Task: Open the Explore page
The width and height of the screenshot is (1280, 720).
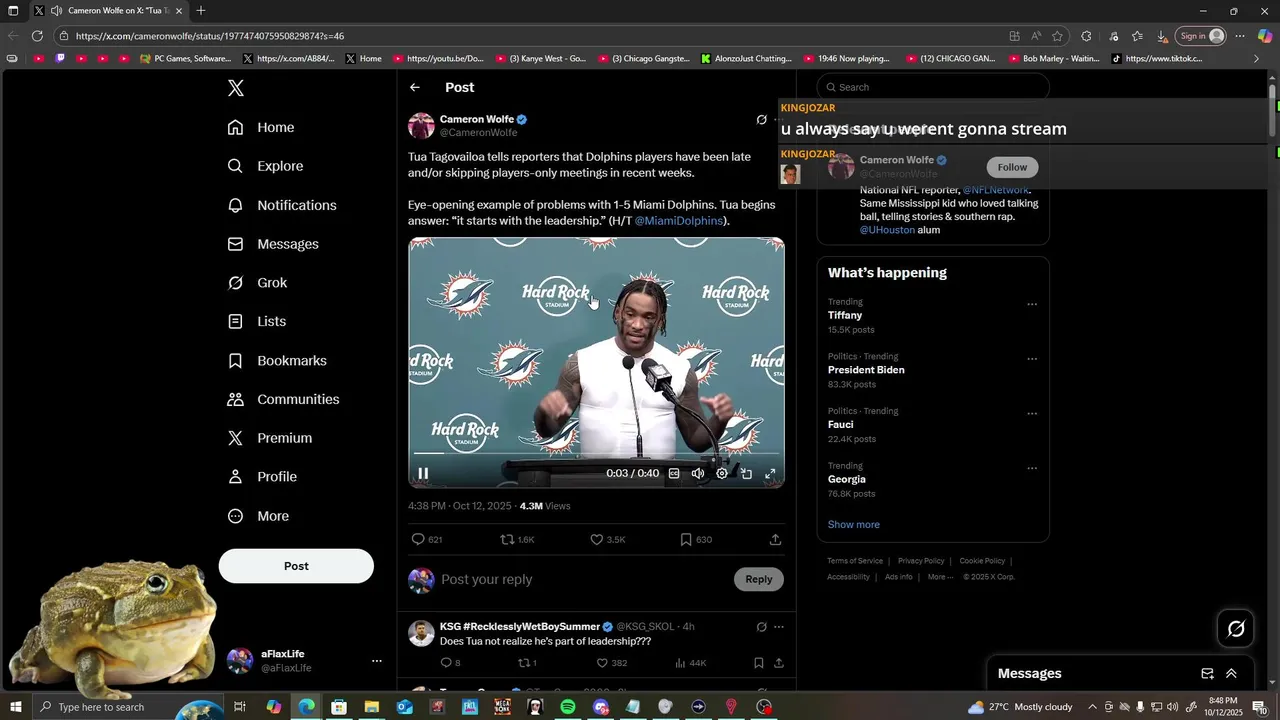Action: [x=265, y=166]
